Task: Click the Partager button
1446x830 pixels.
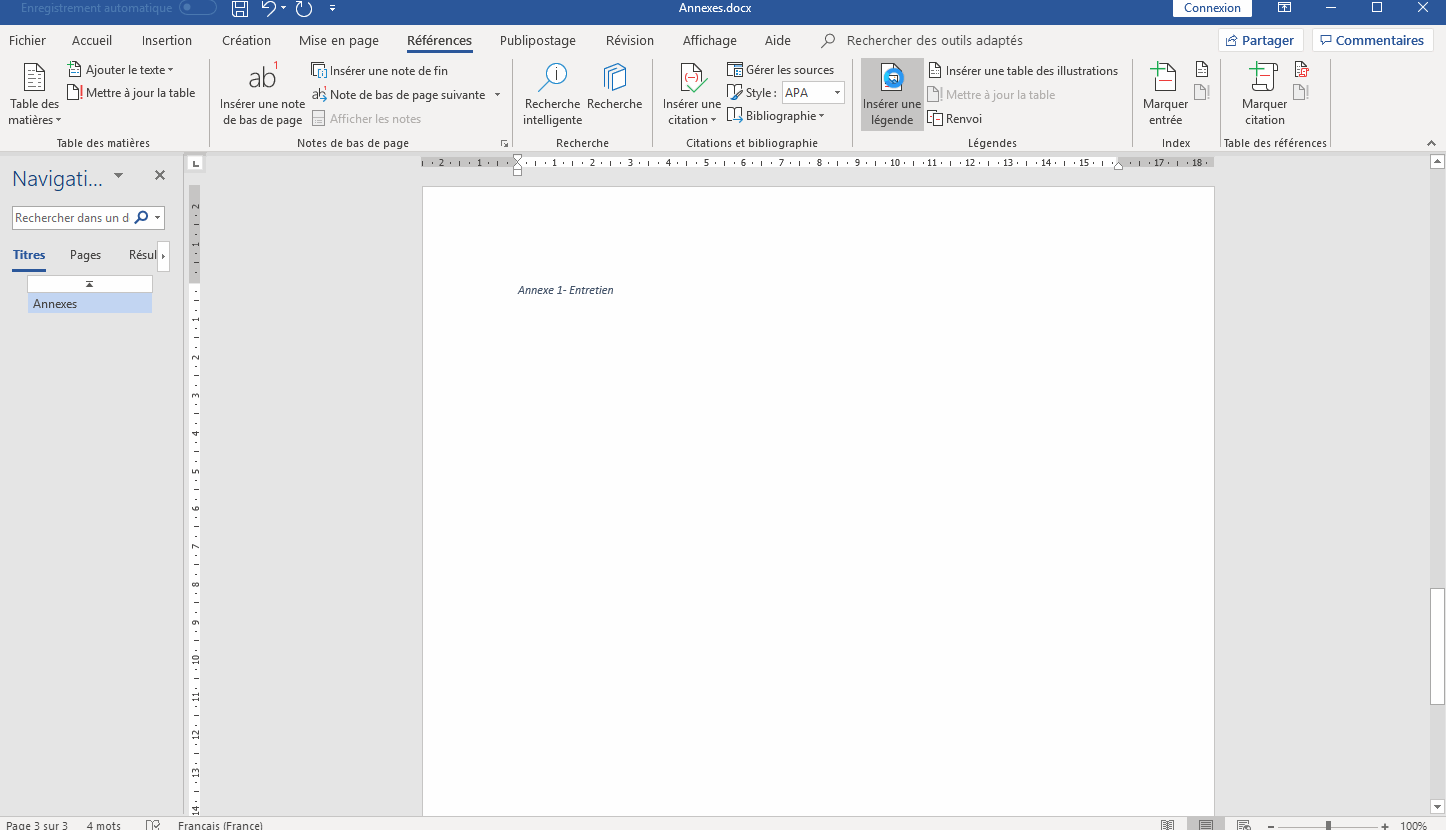Action: point(1260,41)
